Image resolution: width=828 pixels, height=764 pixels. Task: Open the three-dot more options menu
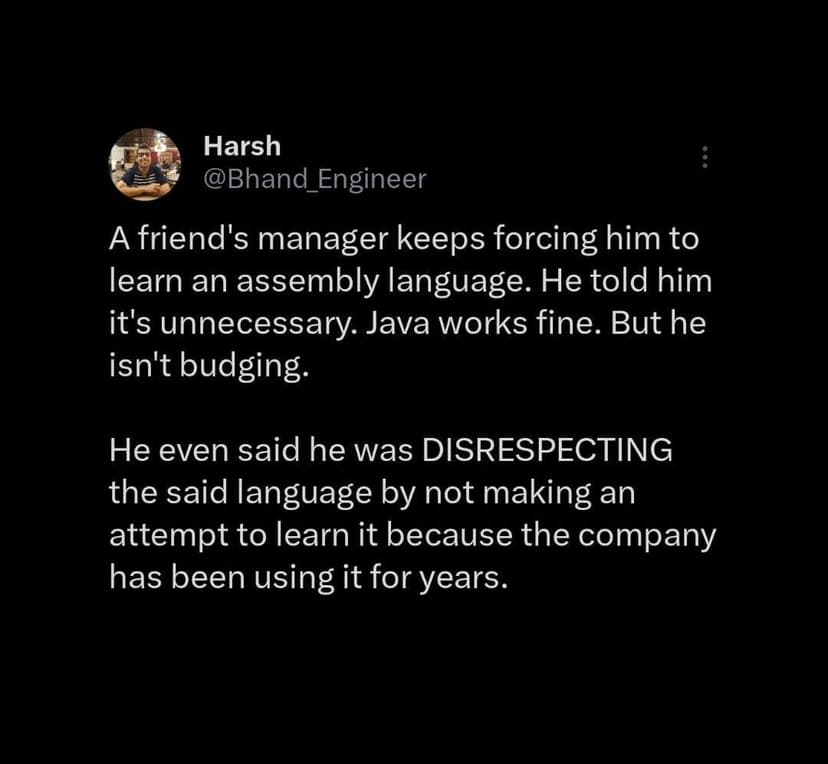(x=704, y=157)
